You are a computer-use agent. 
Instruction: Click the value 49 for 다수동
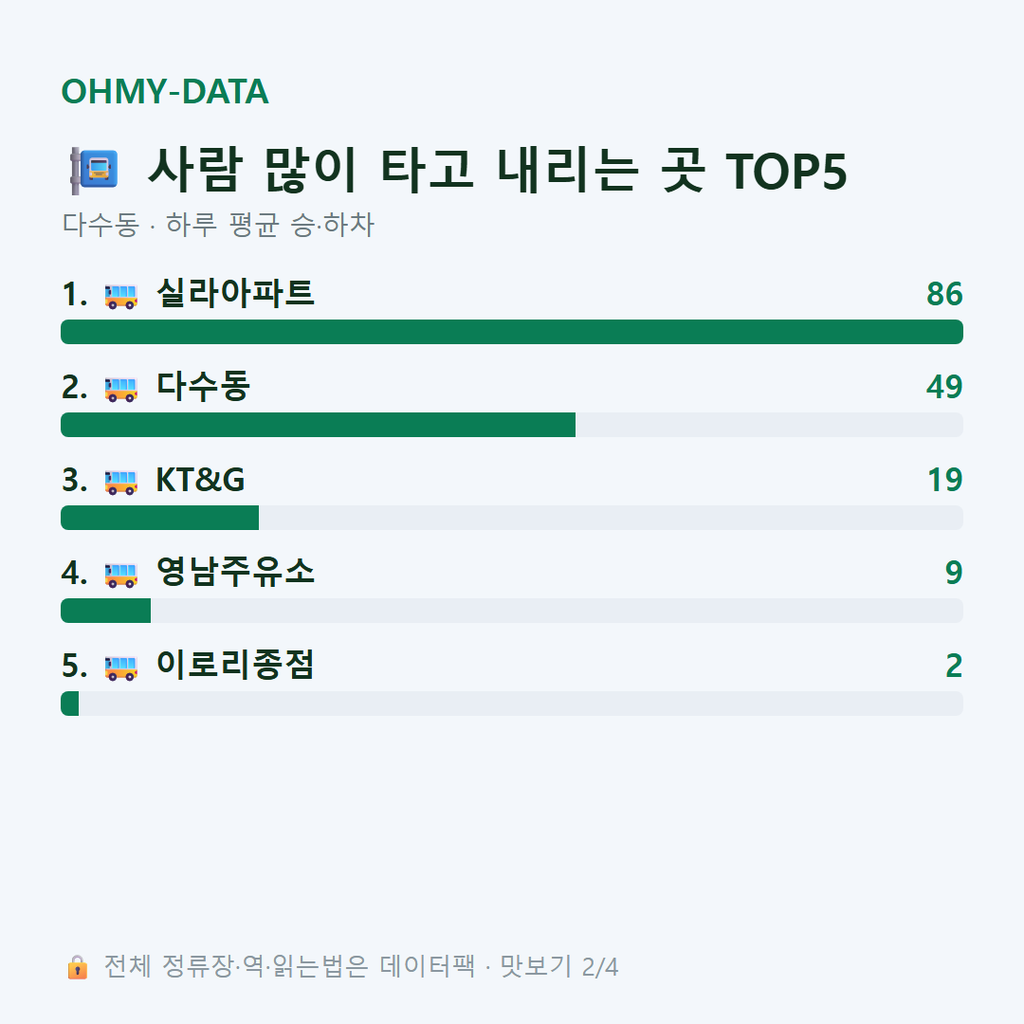pyautogui.click(x=944, y=387)
